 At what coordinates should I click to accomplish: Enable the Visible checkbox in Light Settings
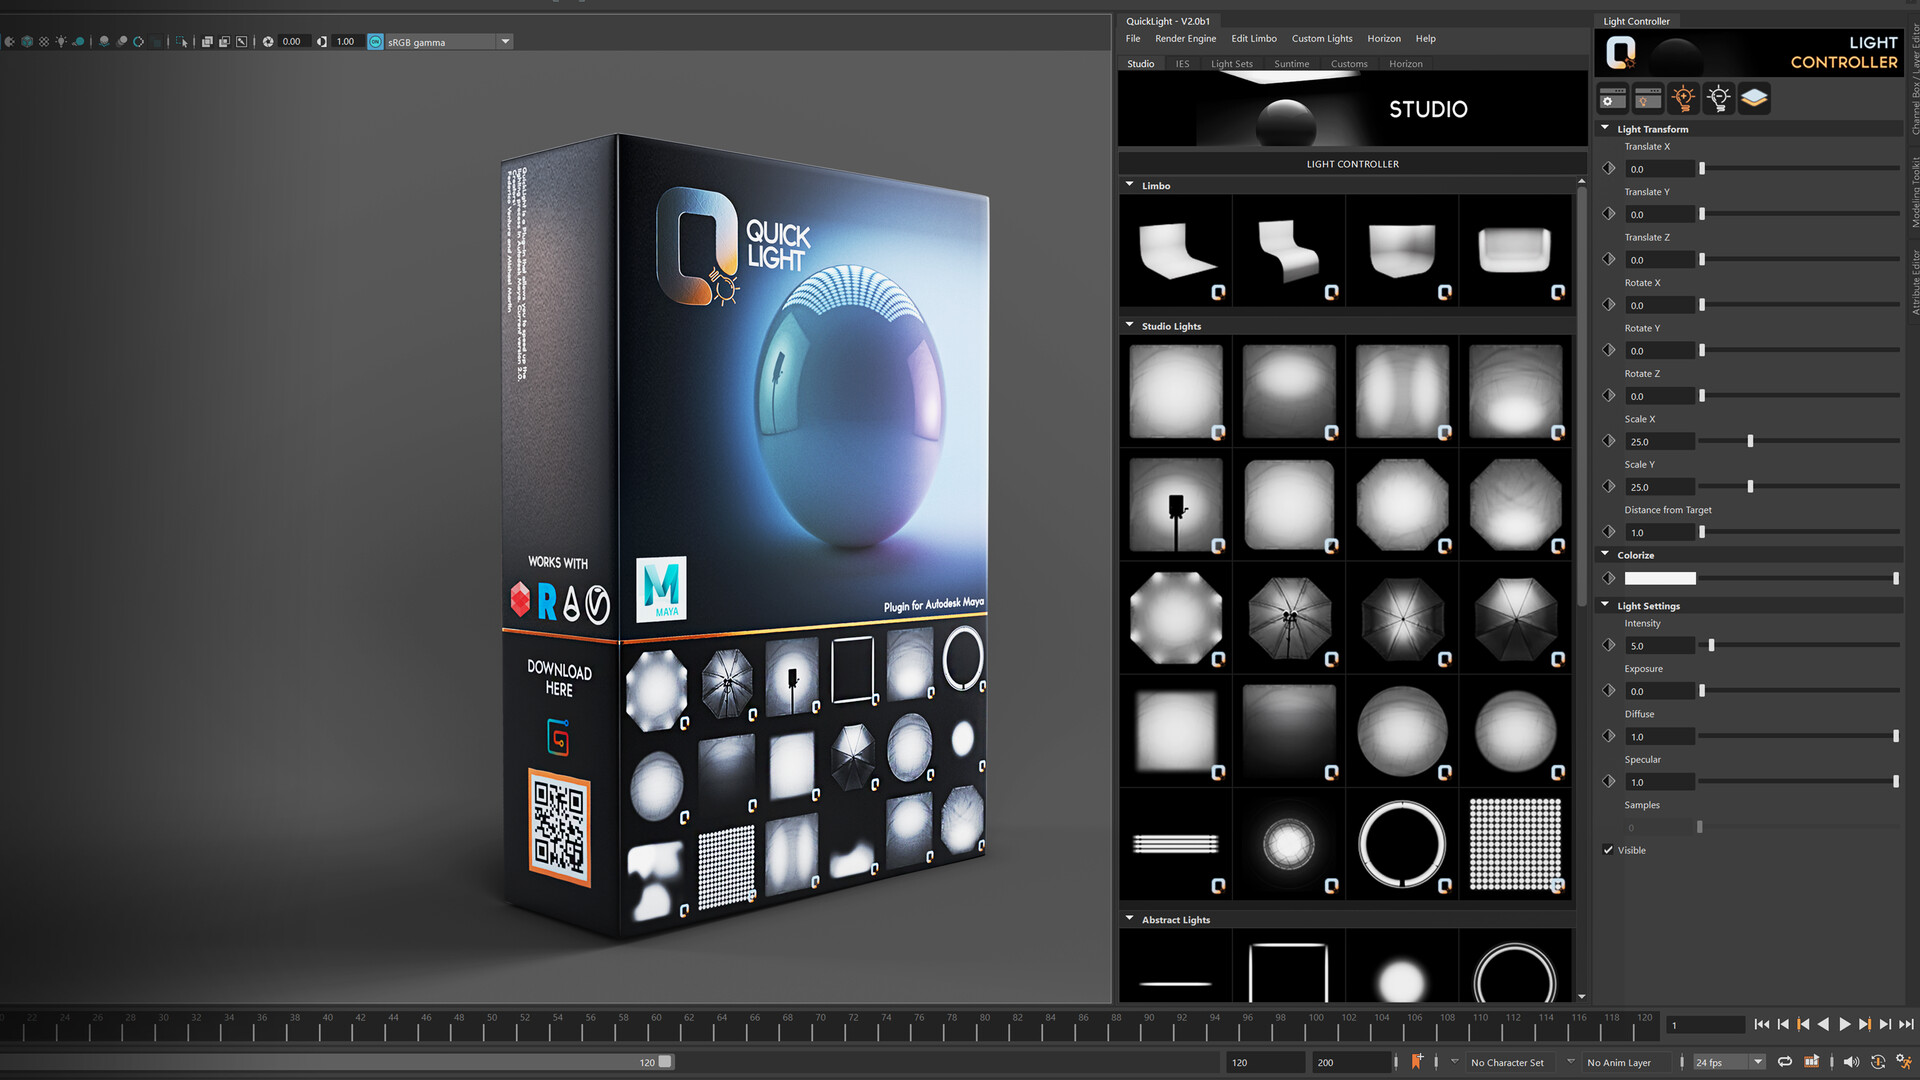click(1608, 850)
